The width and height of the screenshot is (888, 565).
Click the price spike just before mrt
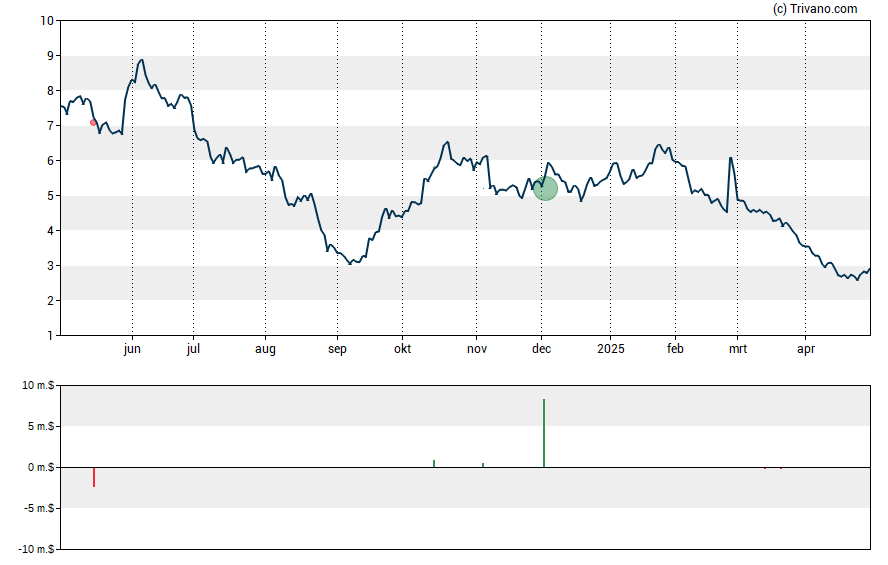(731, 158)
